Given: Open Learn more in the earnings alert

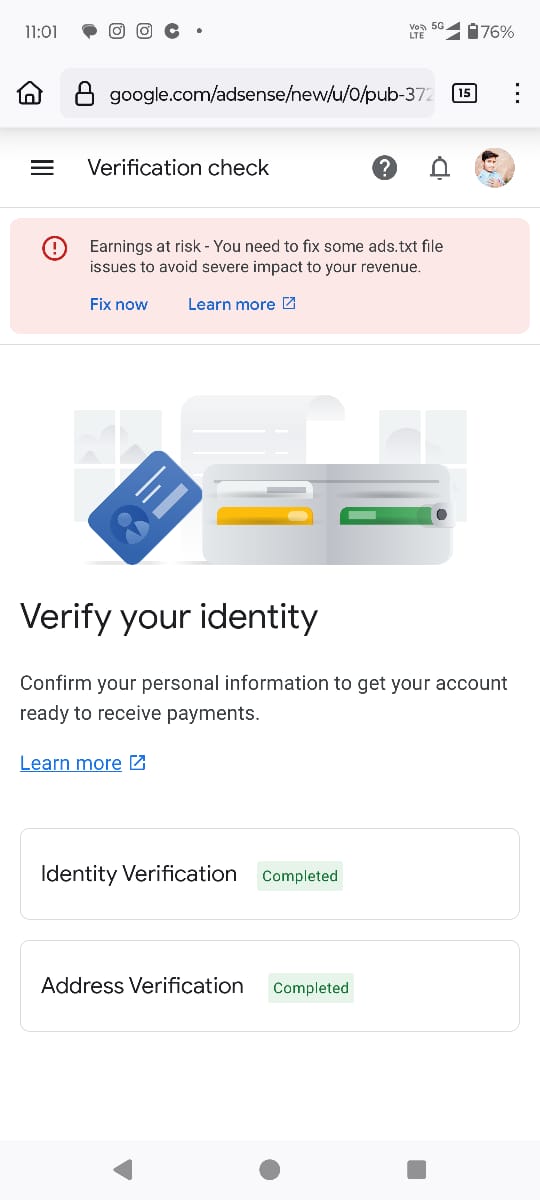Looking at the screenshot, I should 231,304.
